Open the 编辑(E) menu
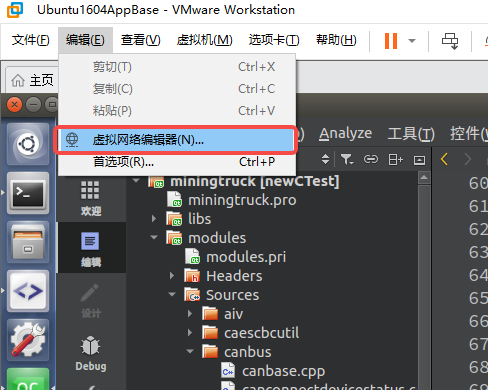This screenshot has width=488, height=390. point(85,40)
